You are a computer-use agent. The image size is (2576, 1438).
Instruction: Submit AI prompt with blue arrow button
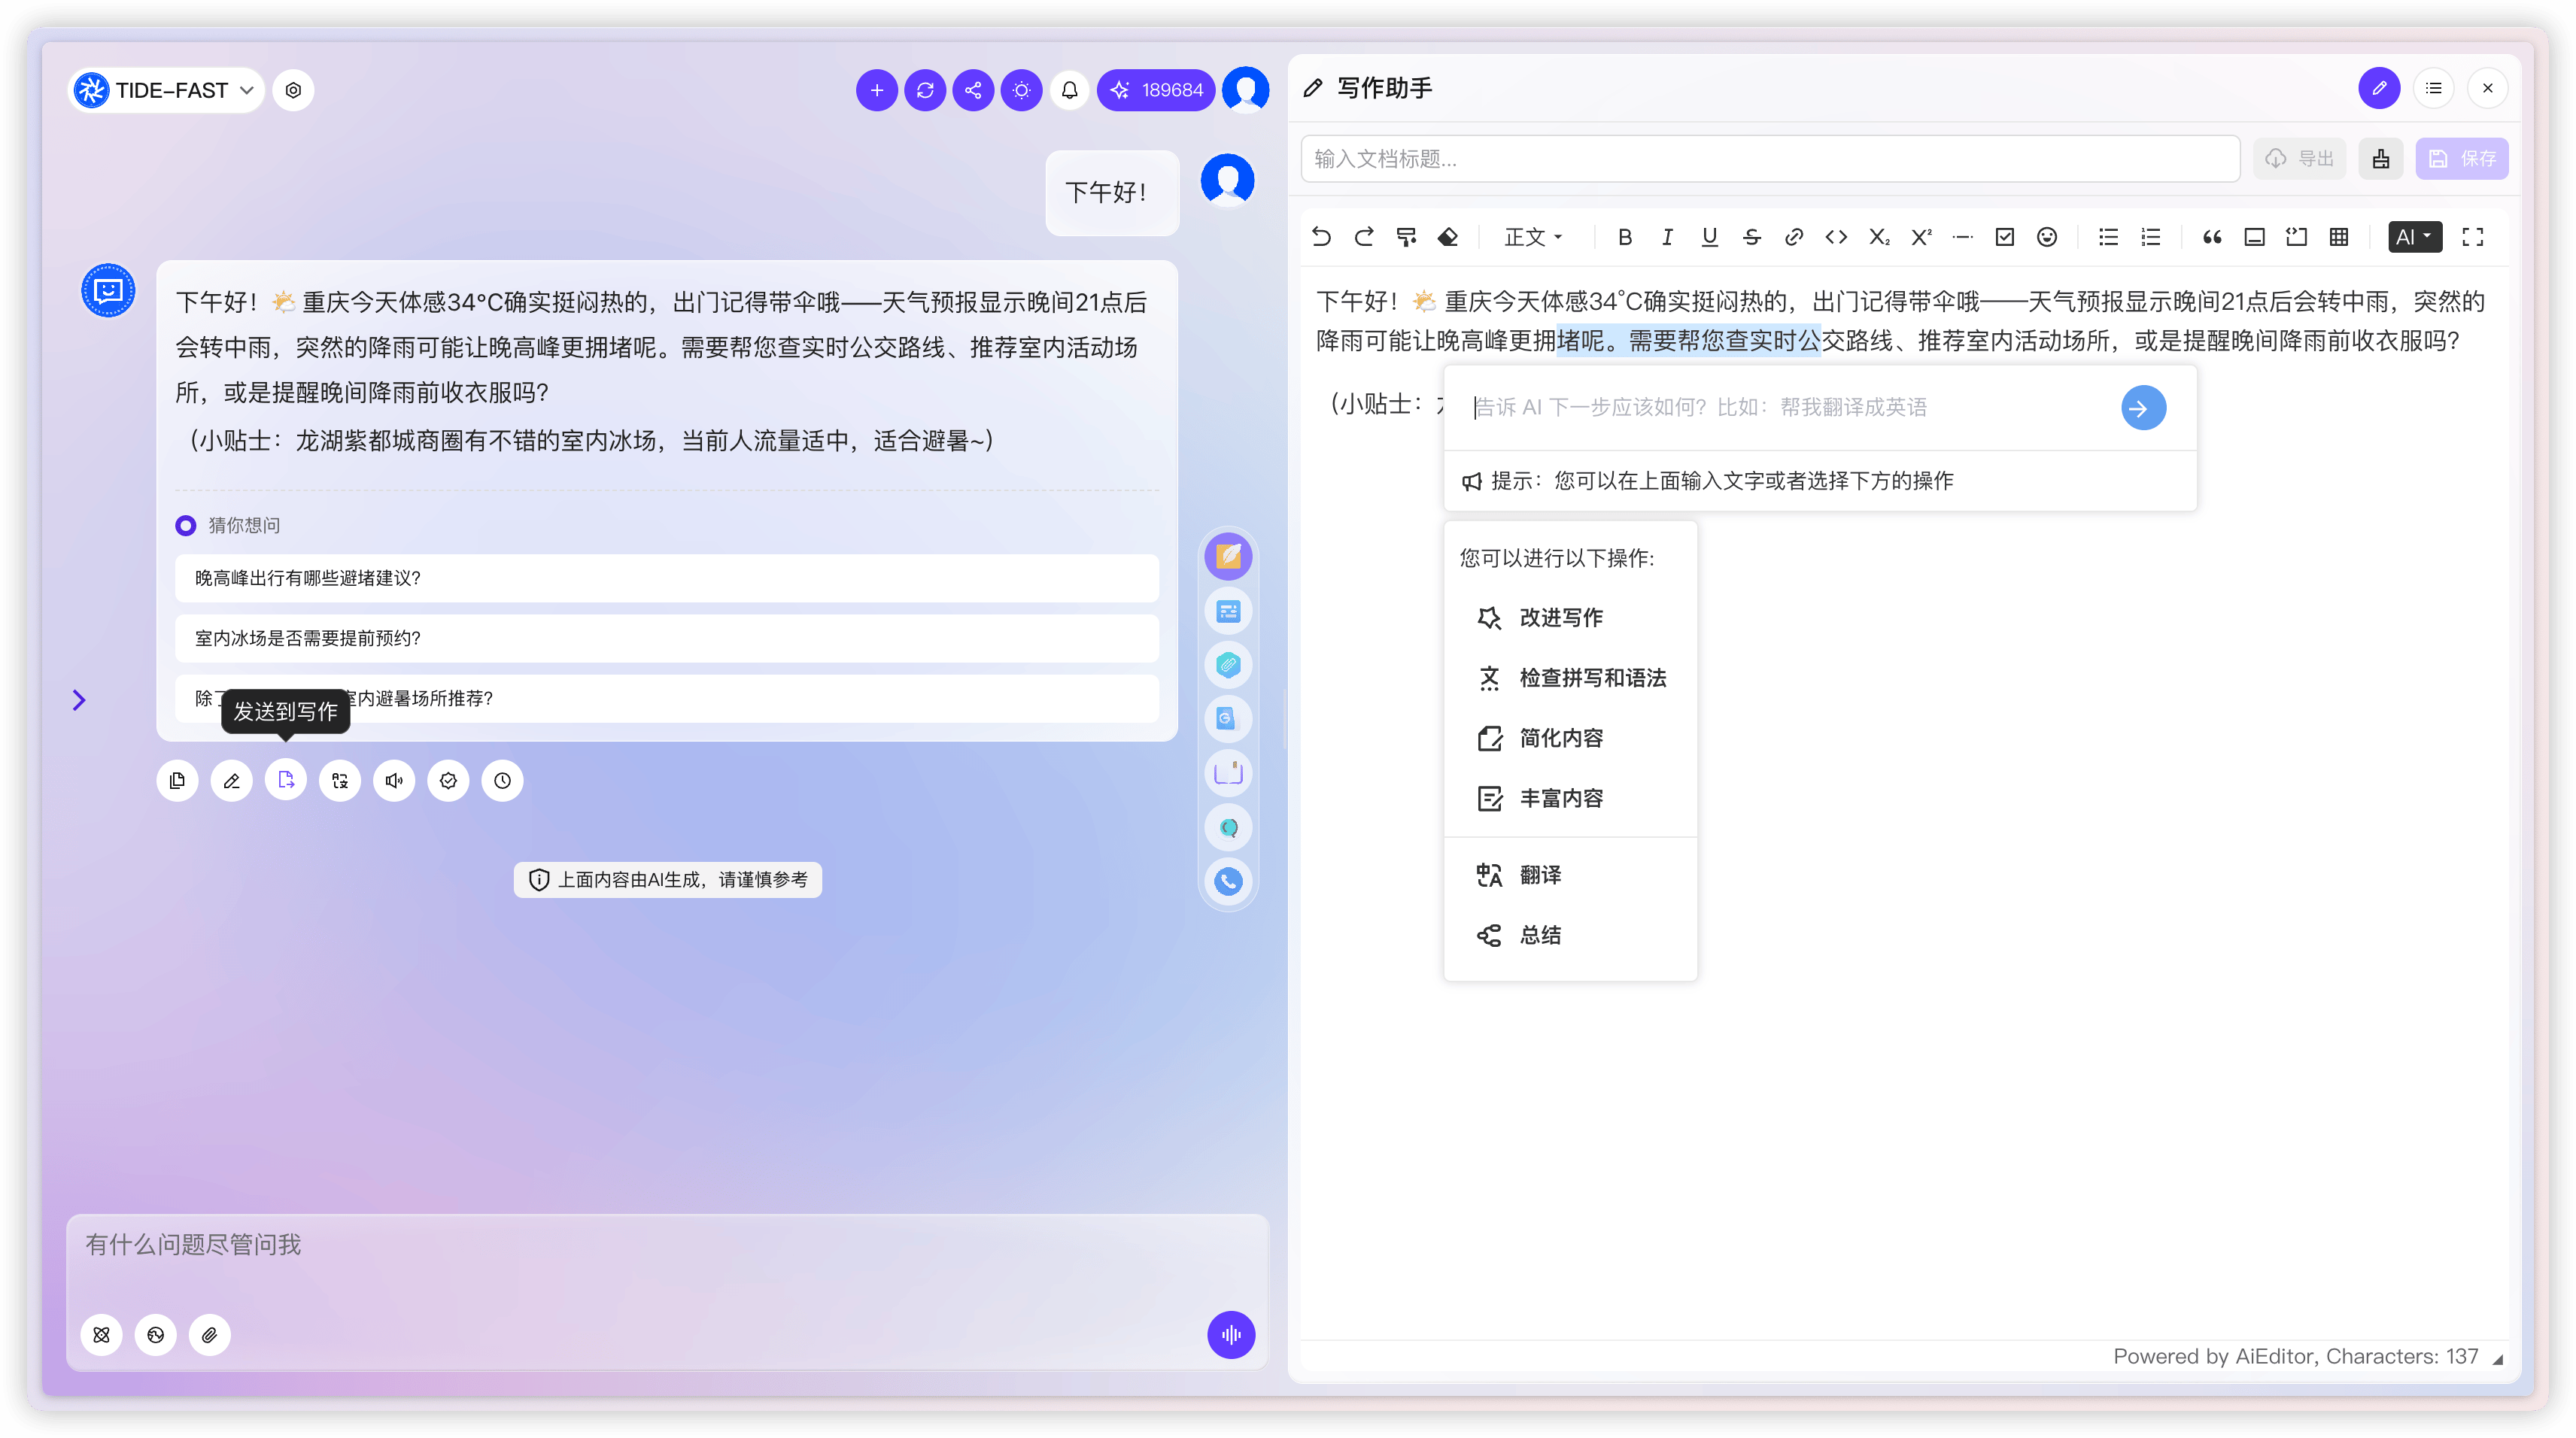point(2143,408)
